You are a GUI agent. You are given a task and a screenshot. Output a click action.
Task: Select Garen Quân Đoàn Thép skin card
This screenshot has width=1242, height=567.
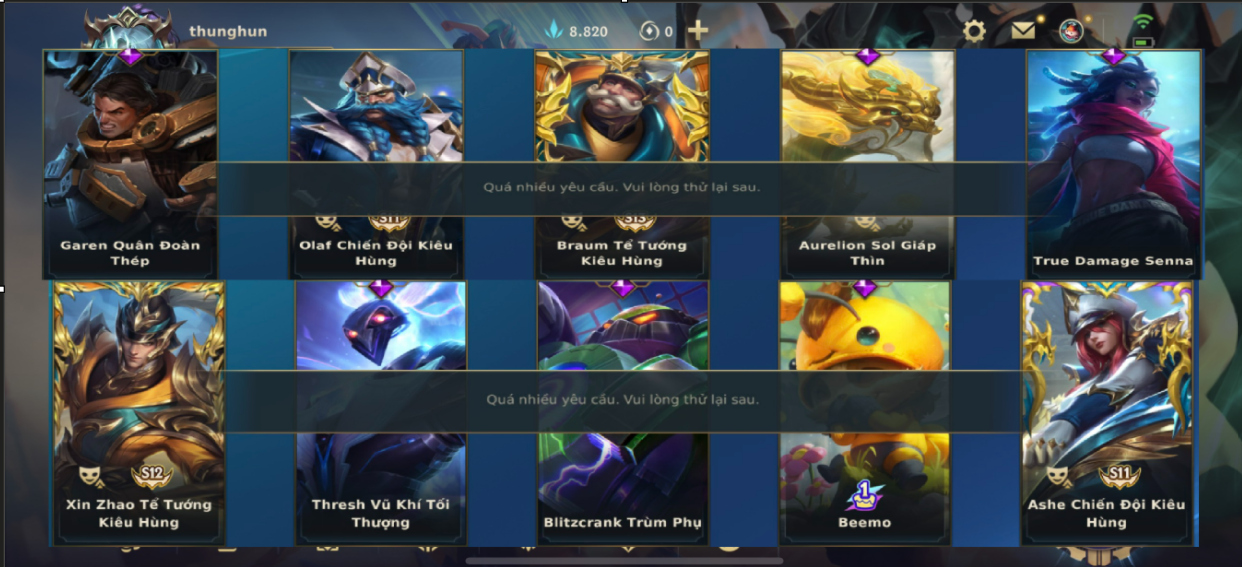click(130, 164)
